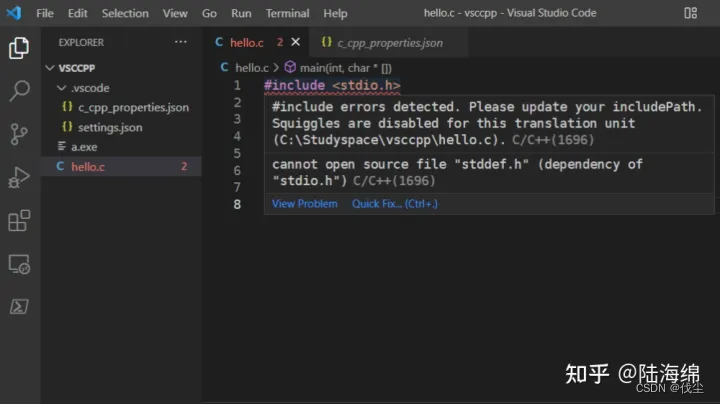
Task: Click line number 5 in gutter
Action: coord(237,153)
